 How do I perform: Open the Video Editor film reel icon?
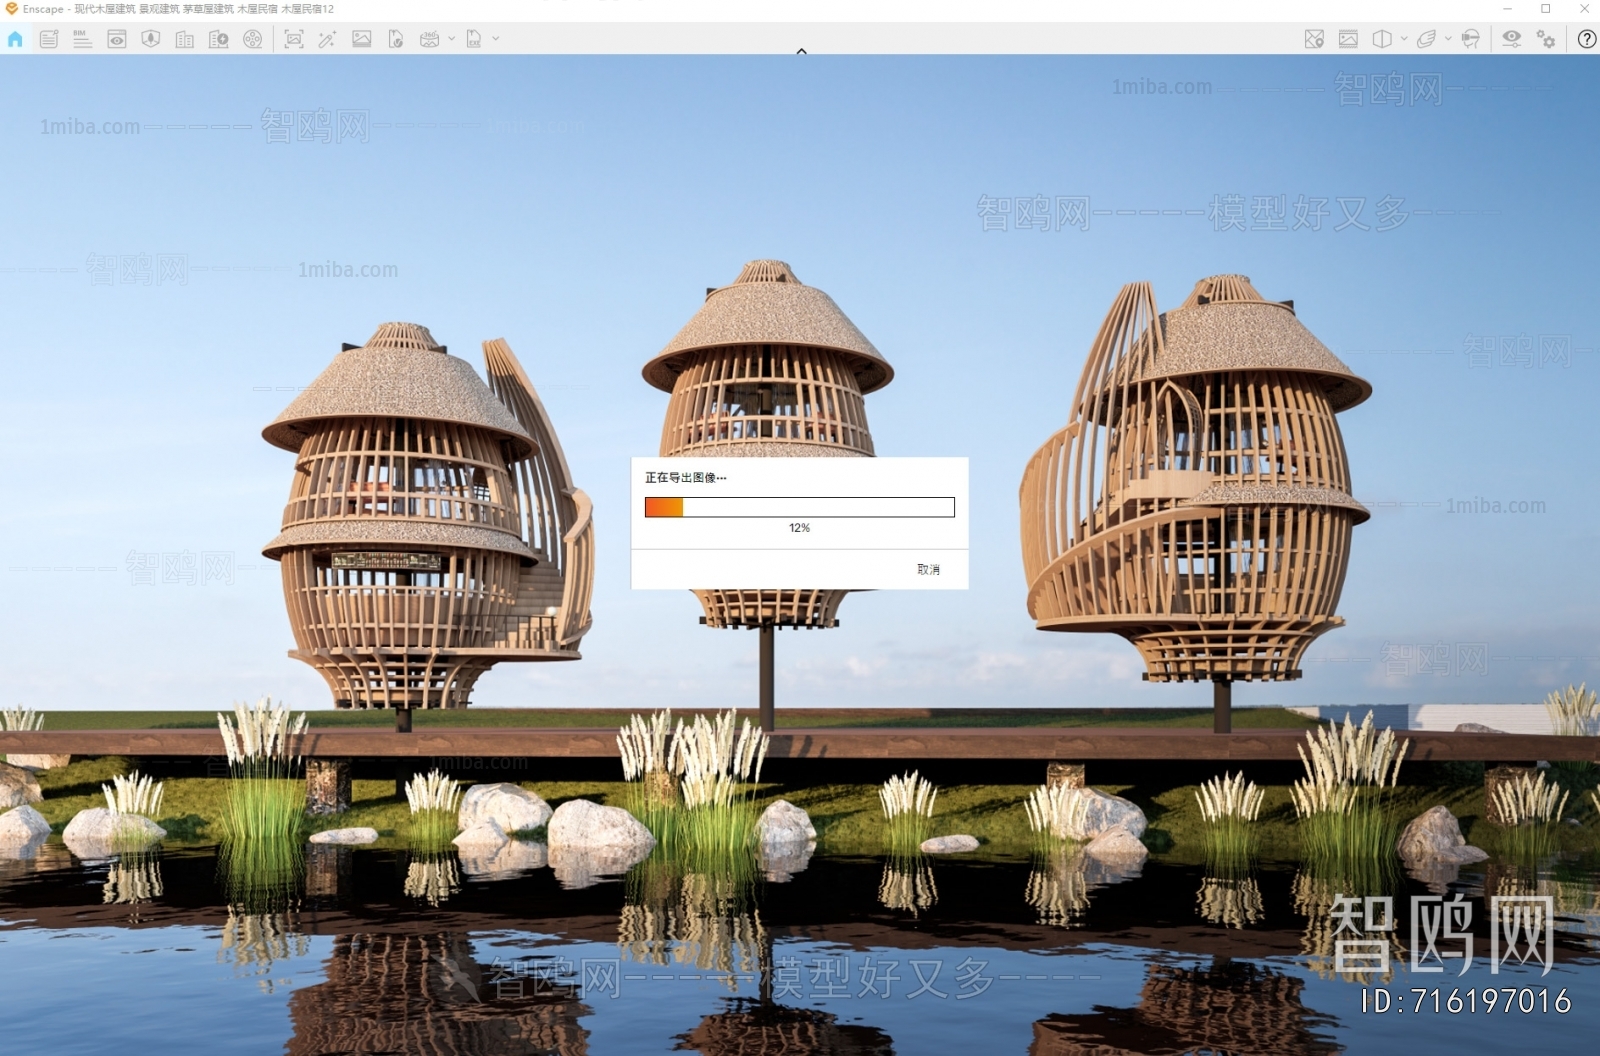[253, 39]
